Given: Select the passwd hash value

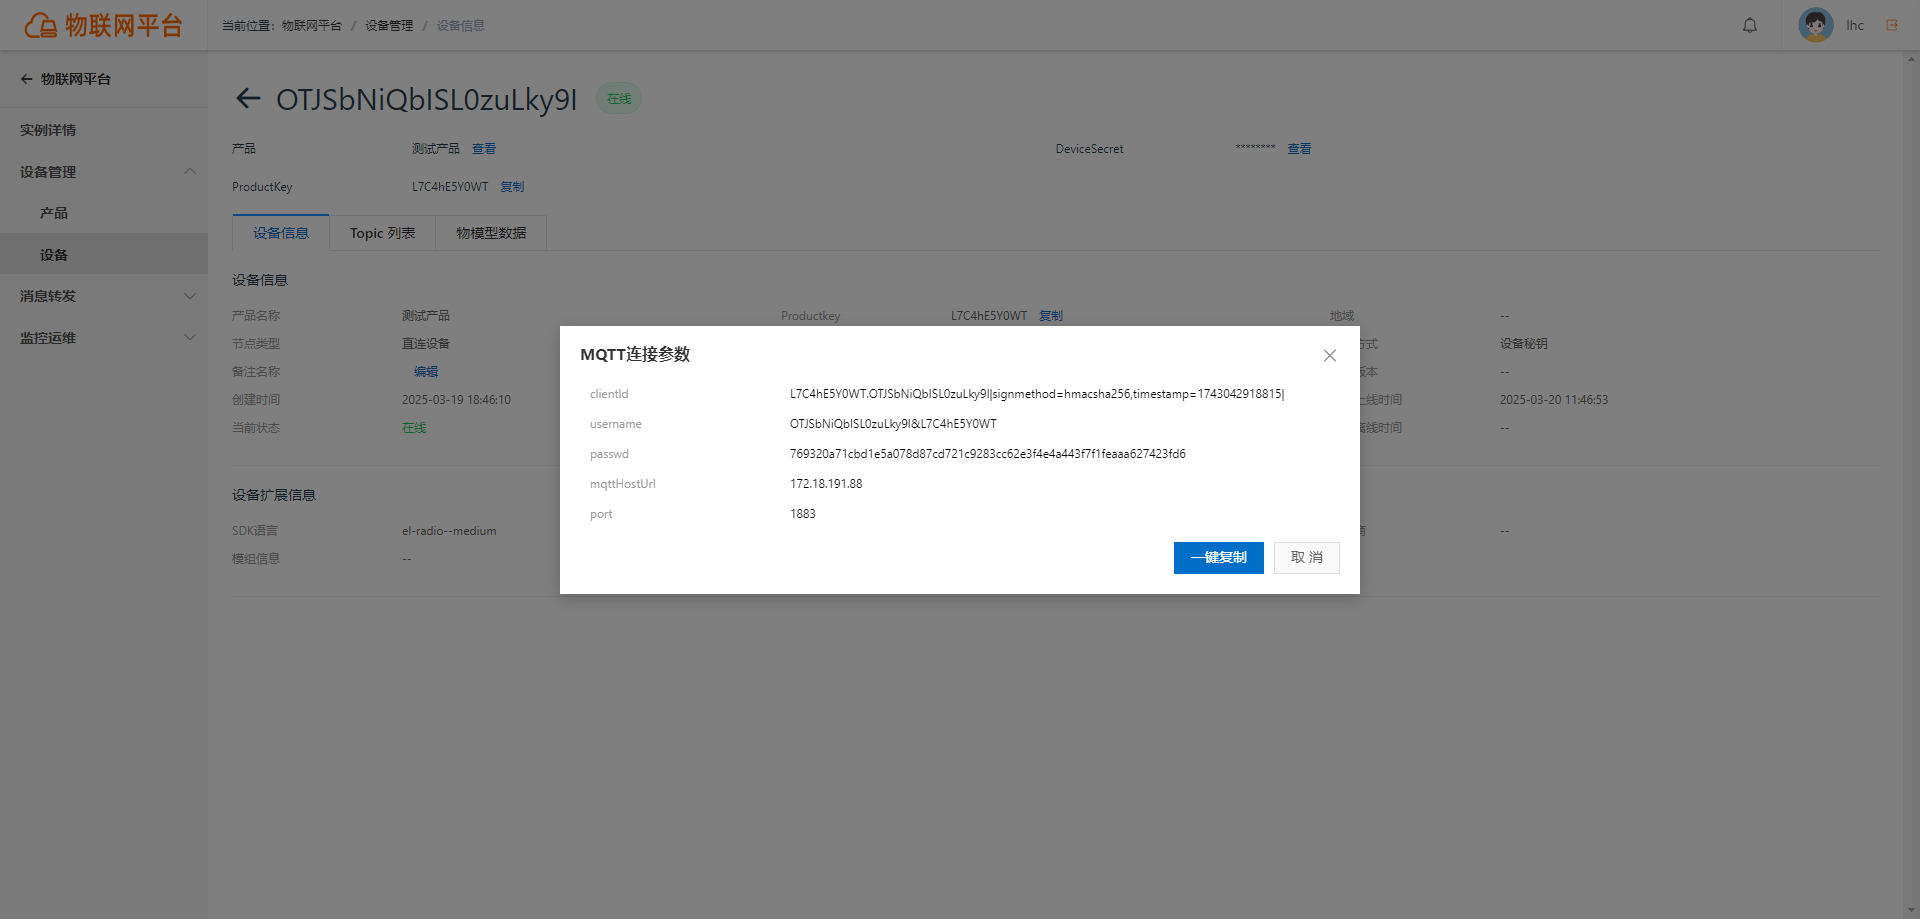Looking at the screenshot, I should click(x=987, y=454).
